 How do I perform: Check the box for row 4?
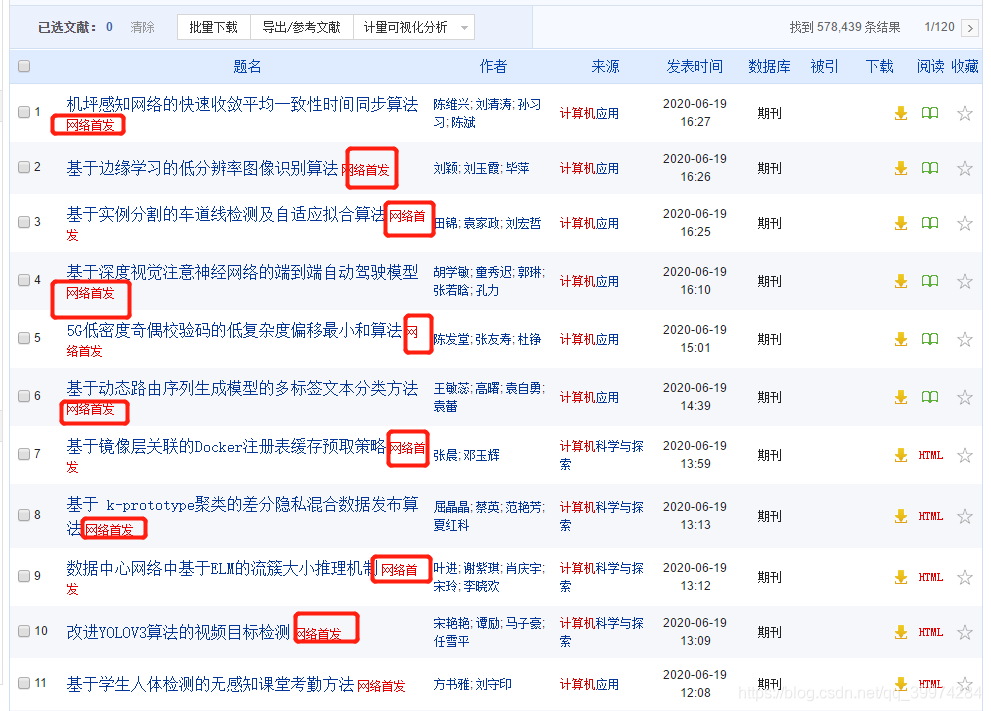click(x=24, y=280)
